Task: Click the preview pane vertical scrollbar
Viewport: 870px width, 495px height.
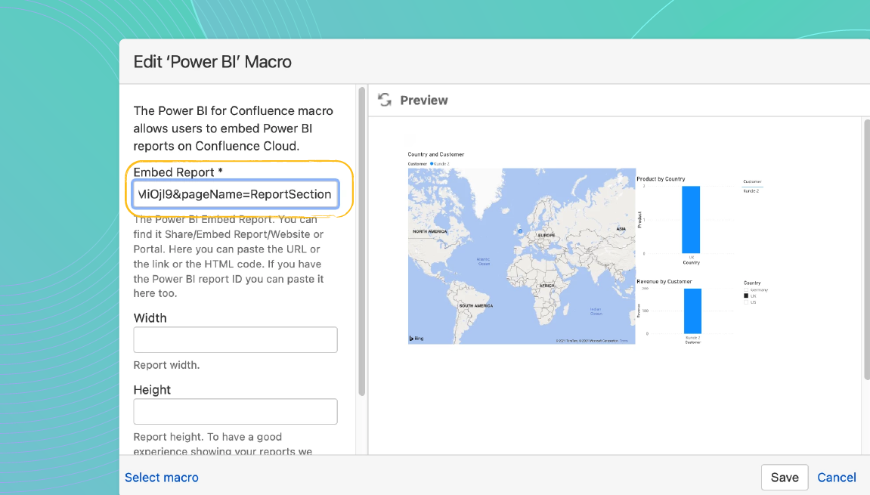Action: click(x=866, y=250)
